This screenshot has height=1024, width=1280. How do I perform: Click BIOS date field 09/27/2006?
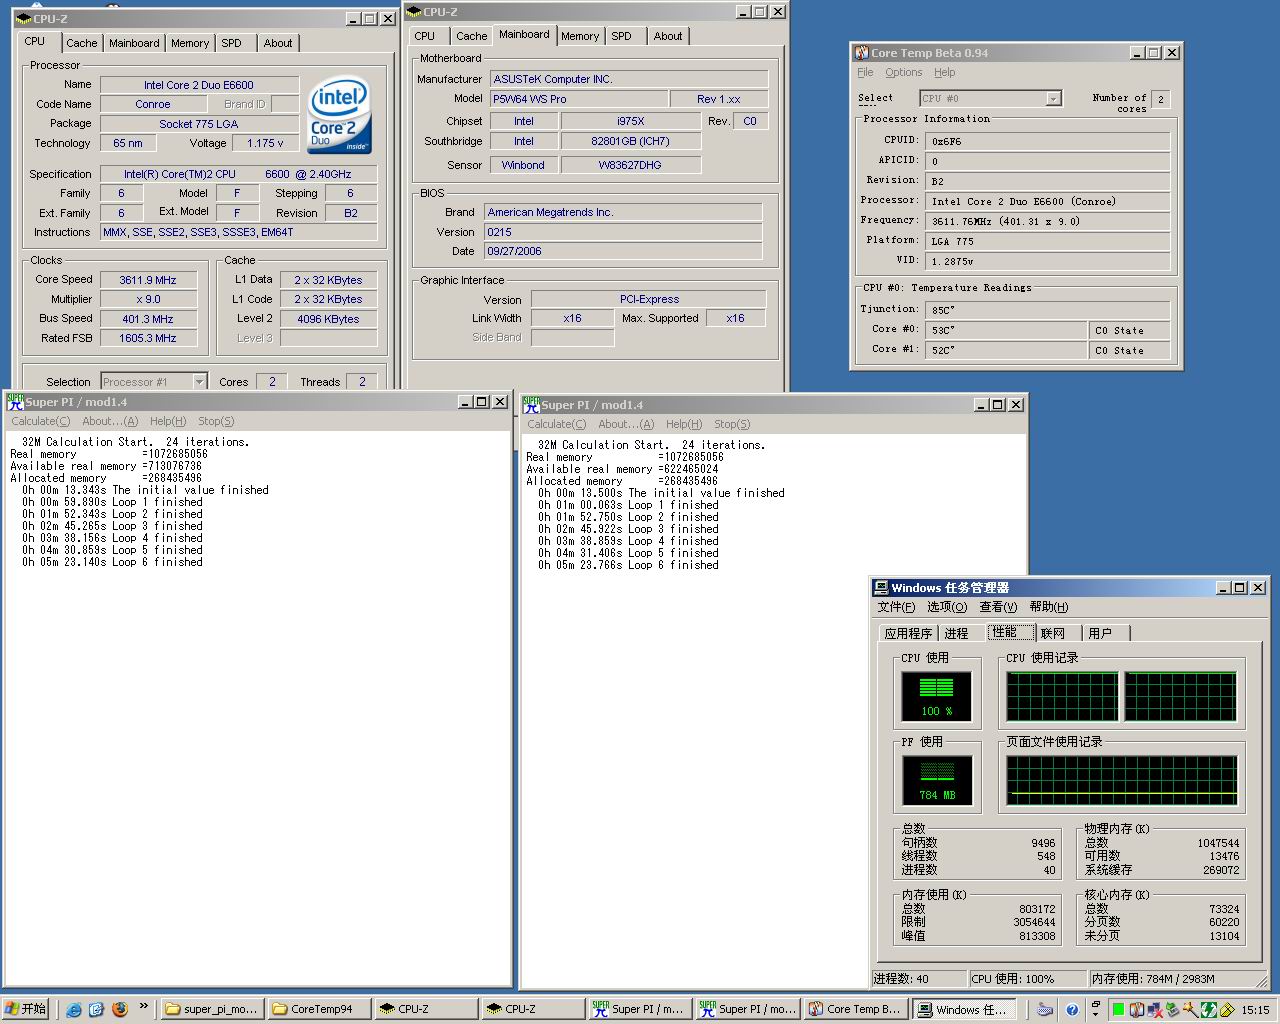pyautogui.click(x=623, y=251)
